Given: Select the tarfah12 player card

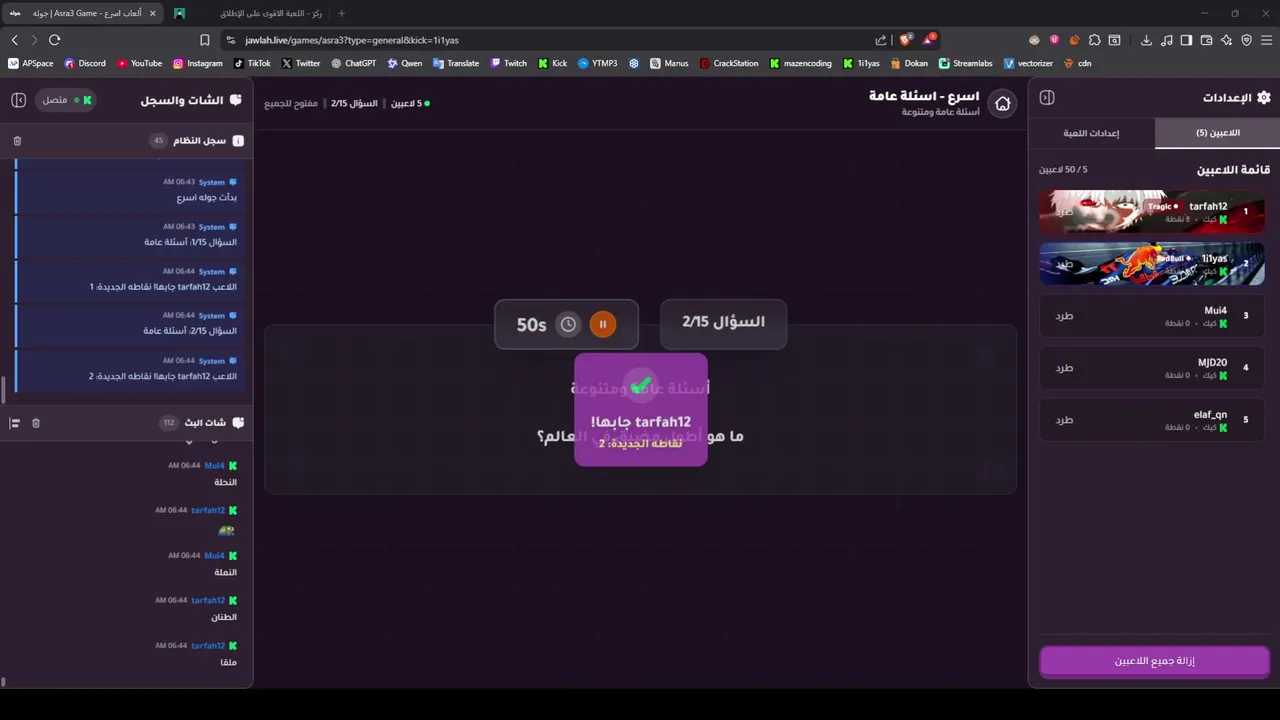Looking at the screenshot, I should click(x=1152, y=212).
